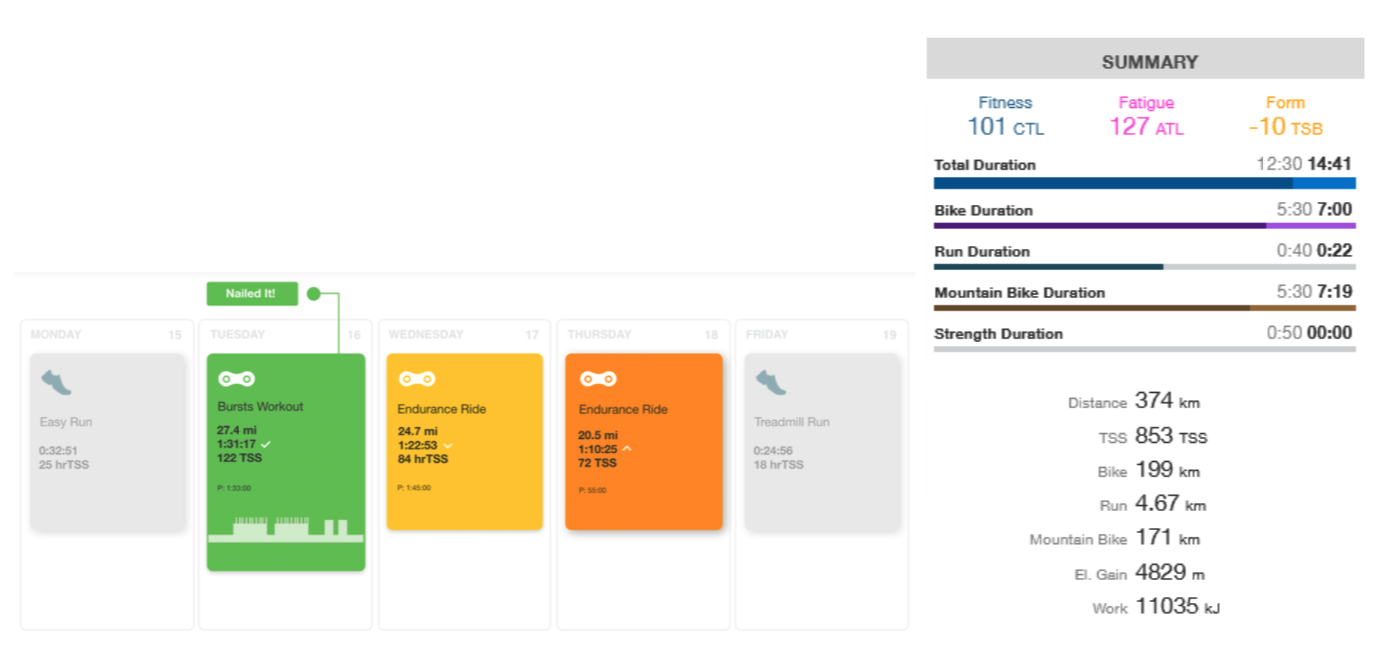Screen dimensions: 1390x669
Task: Click the shoe icon on Treadmill Run card
Action: (770, 381)
